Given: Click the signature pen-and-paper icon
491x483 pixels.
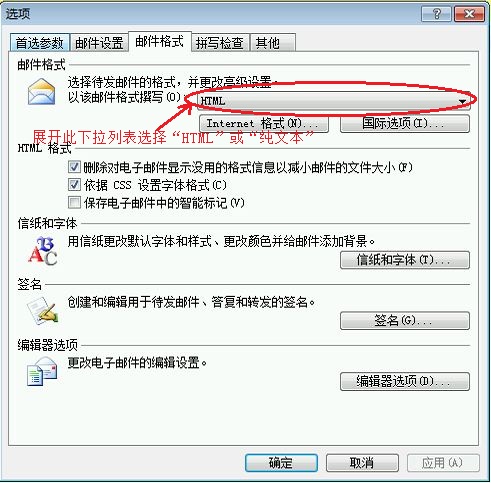Looking at the screenshot, I should [43, 312].
